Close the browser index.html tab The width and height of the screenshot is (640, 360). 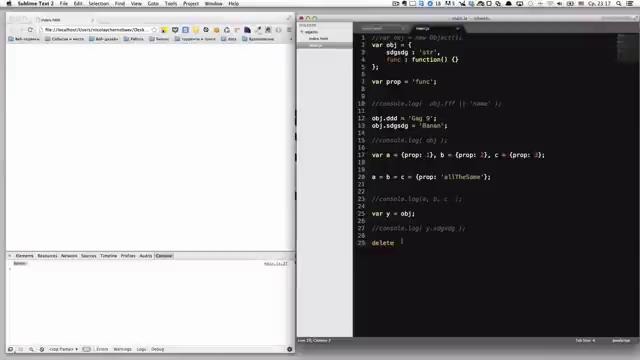[92, 20]
